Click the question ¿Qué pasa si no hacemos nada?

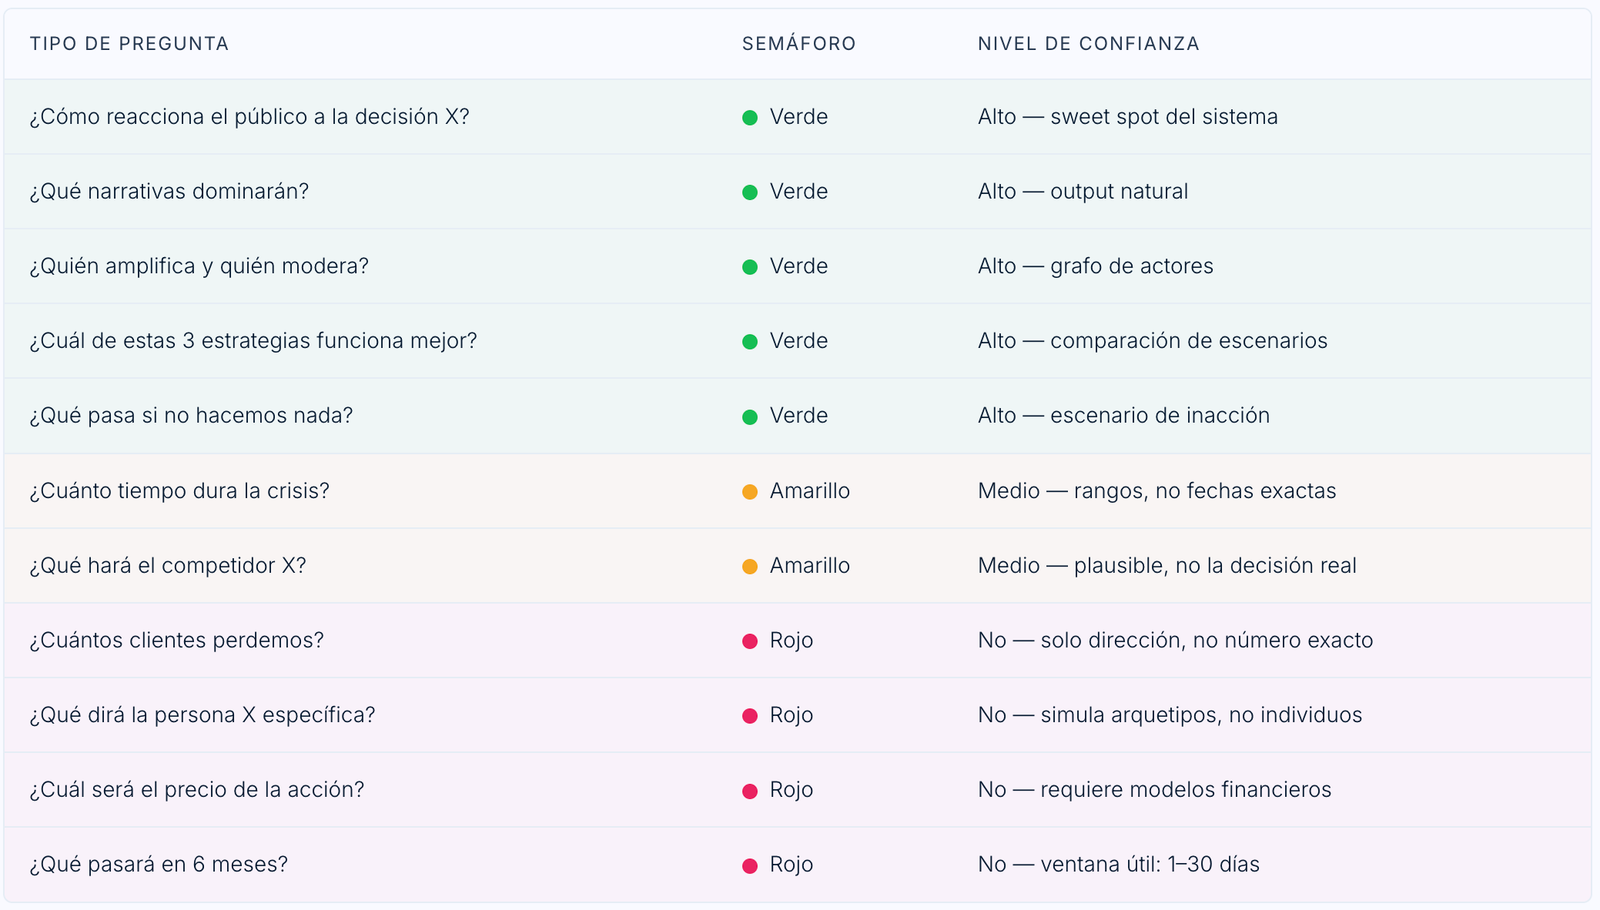pos(191,416)
